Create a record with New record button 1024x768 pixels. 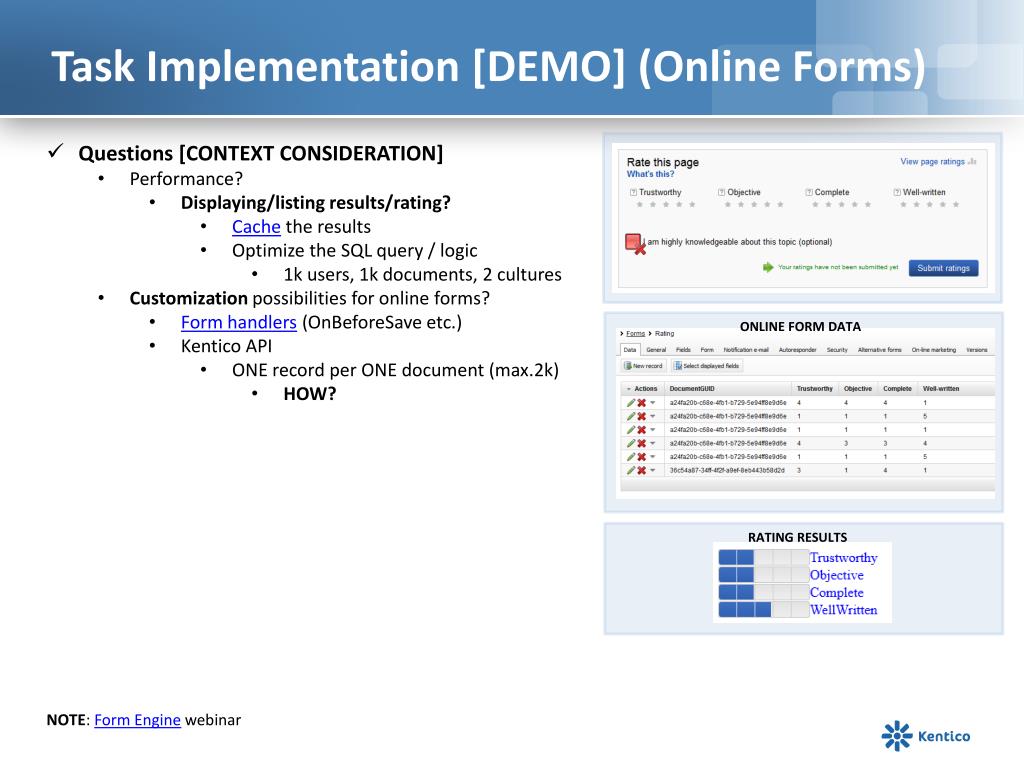(643, 366)
